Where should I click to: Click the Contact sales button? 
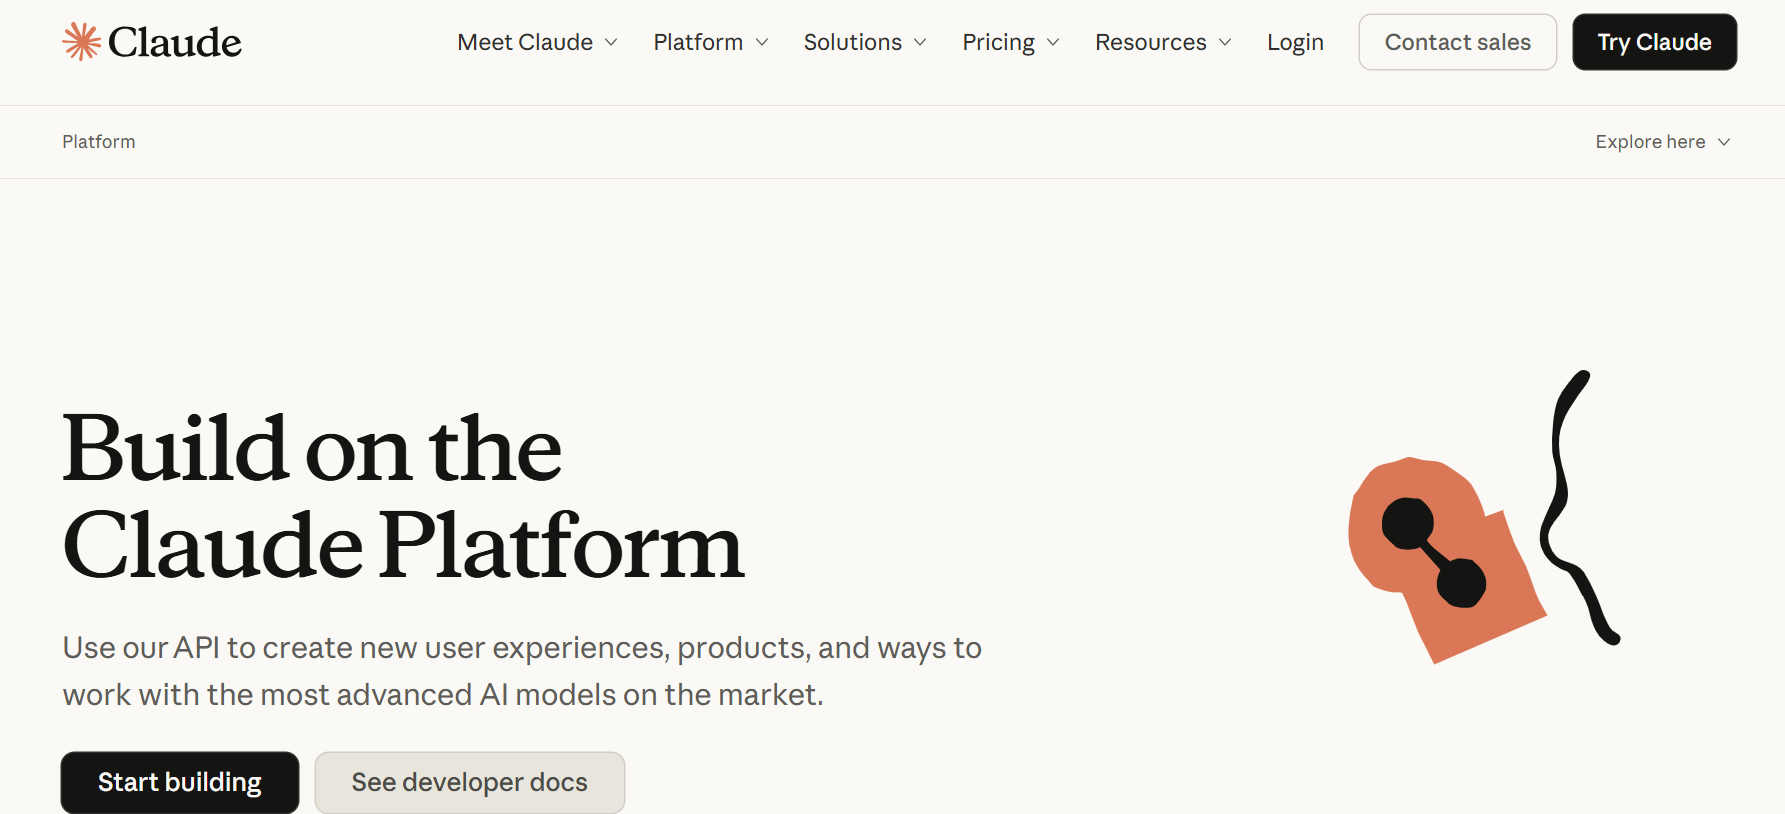click(1457, 42)
